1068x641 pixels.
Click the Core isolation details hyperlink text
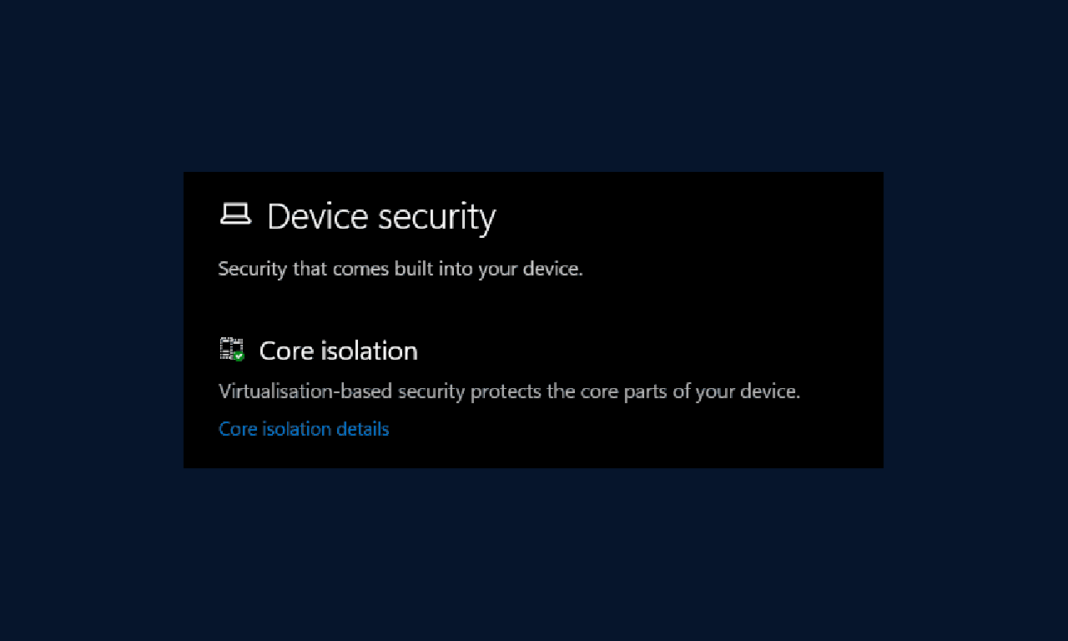pyautogui.click(x=303, y=428)
